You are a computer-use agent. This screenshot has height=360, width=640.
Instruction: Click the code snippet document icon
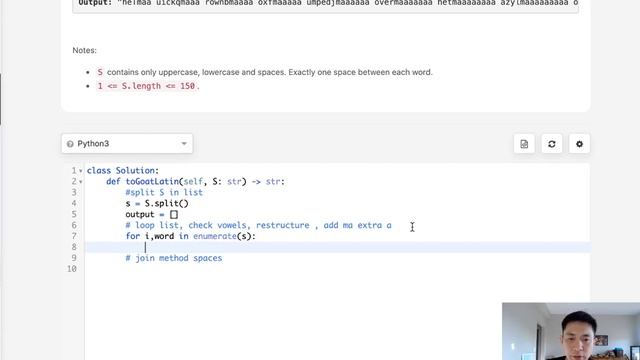click(x=524, y=144)
